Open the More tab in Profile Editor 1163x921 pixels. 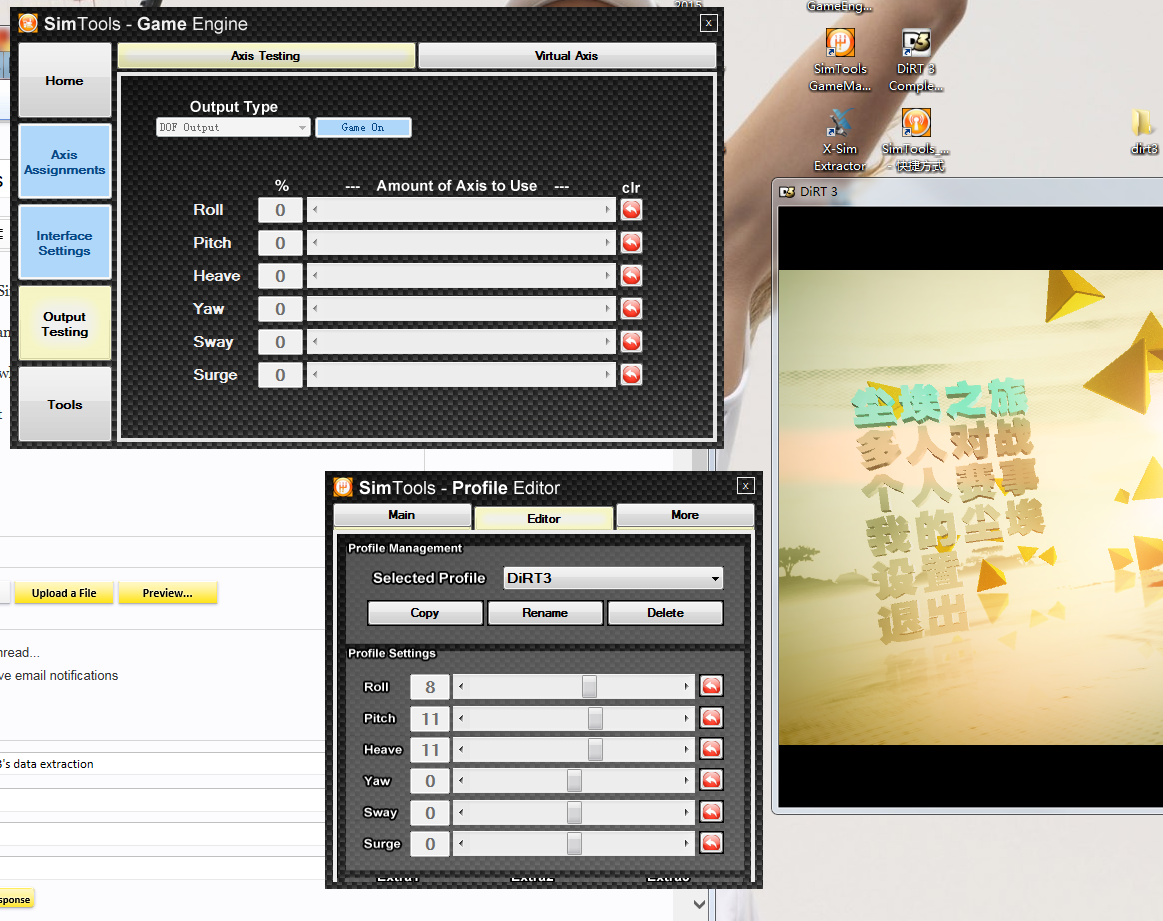pyautogui.click(x=685, y=515)
